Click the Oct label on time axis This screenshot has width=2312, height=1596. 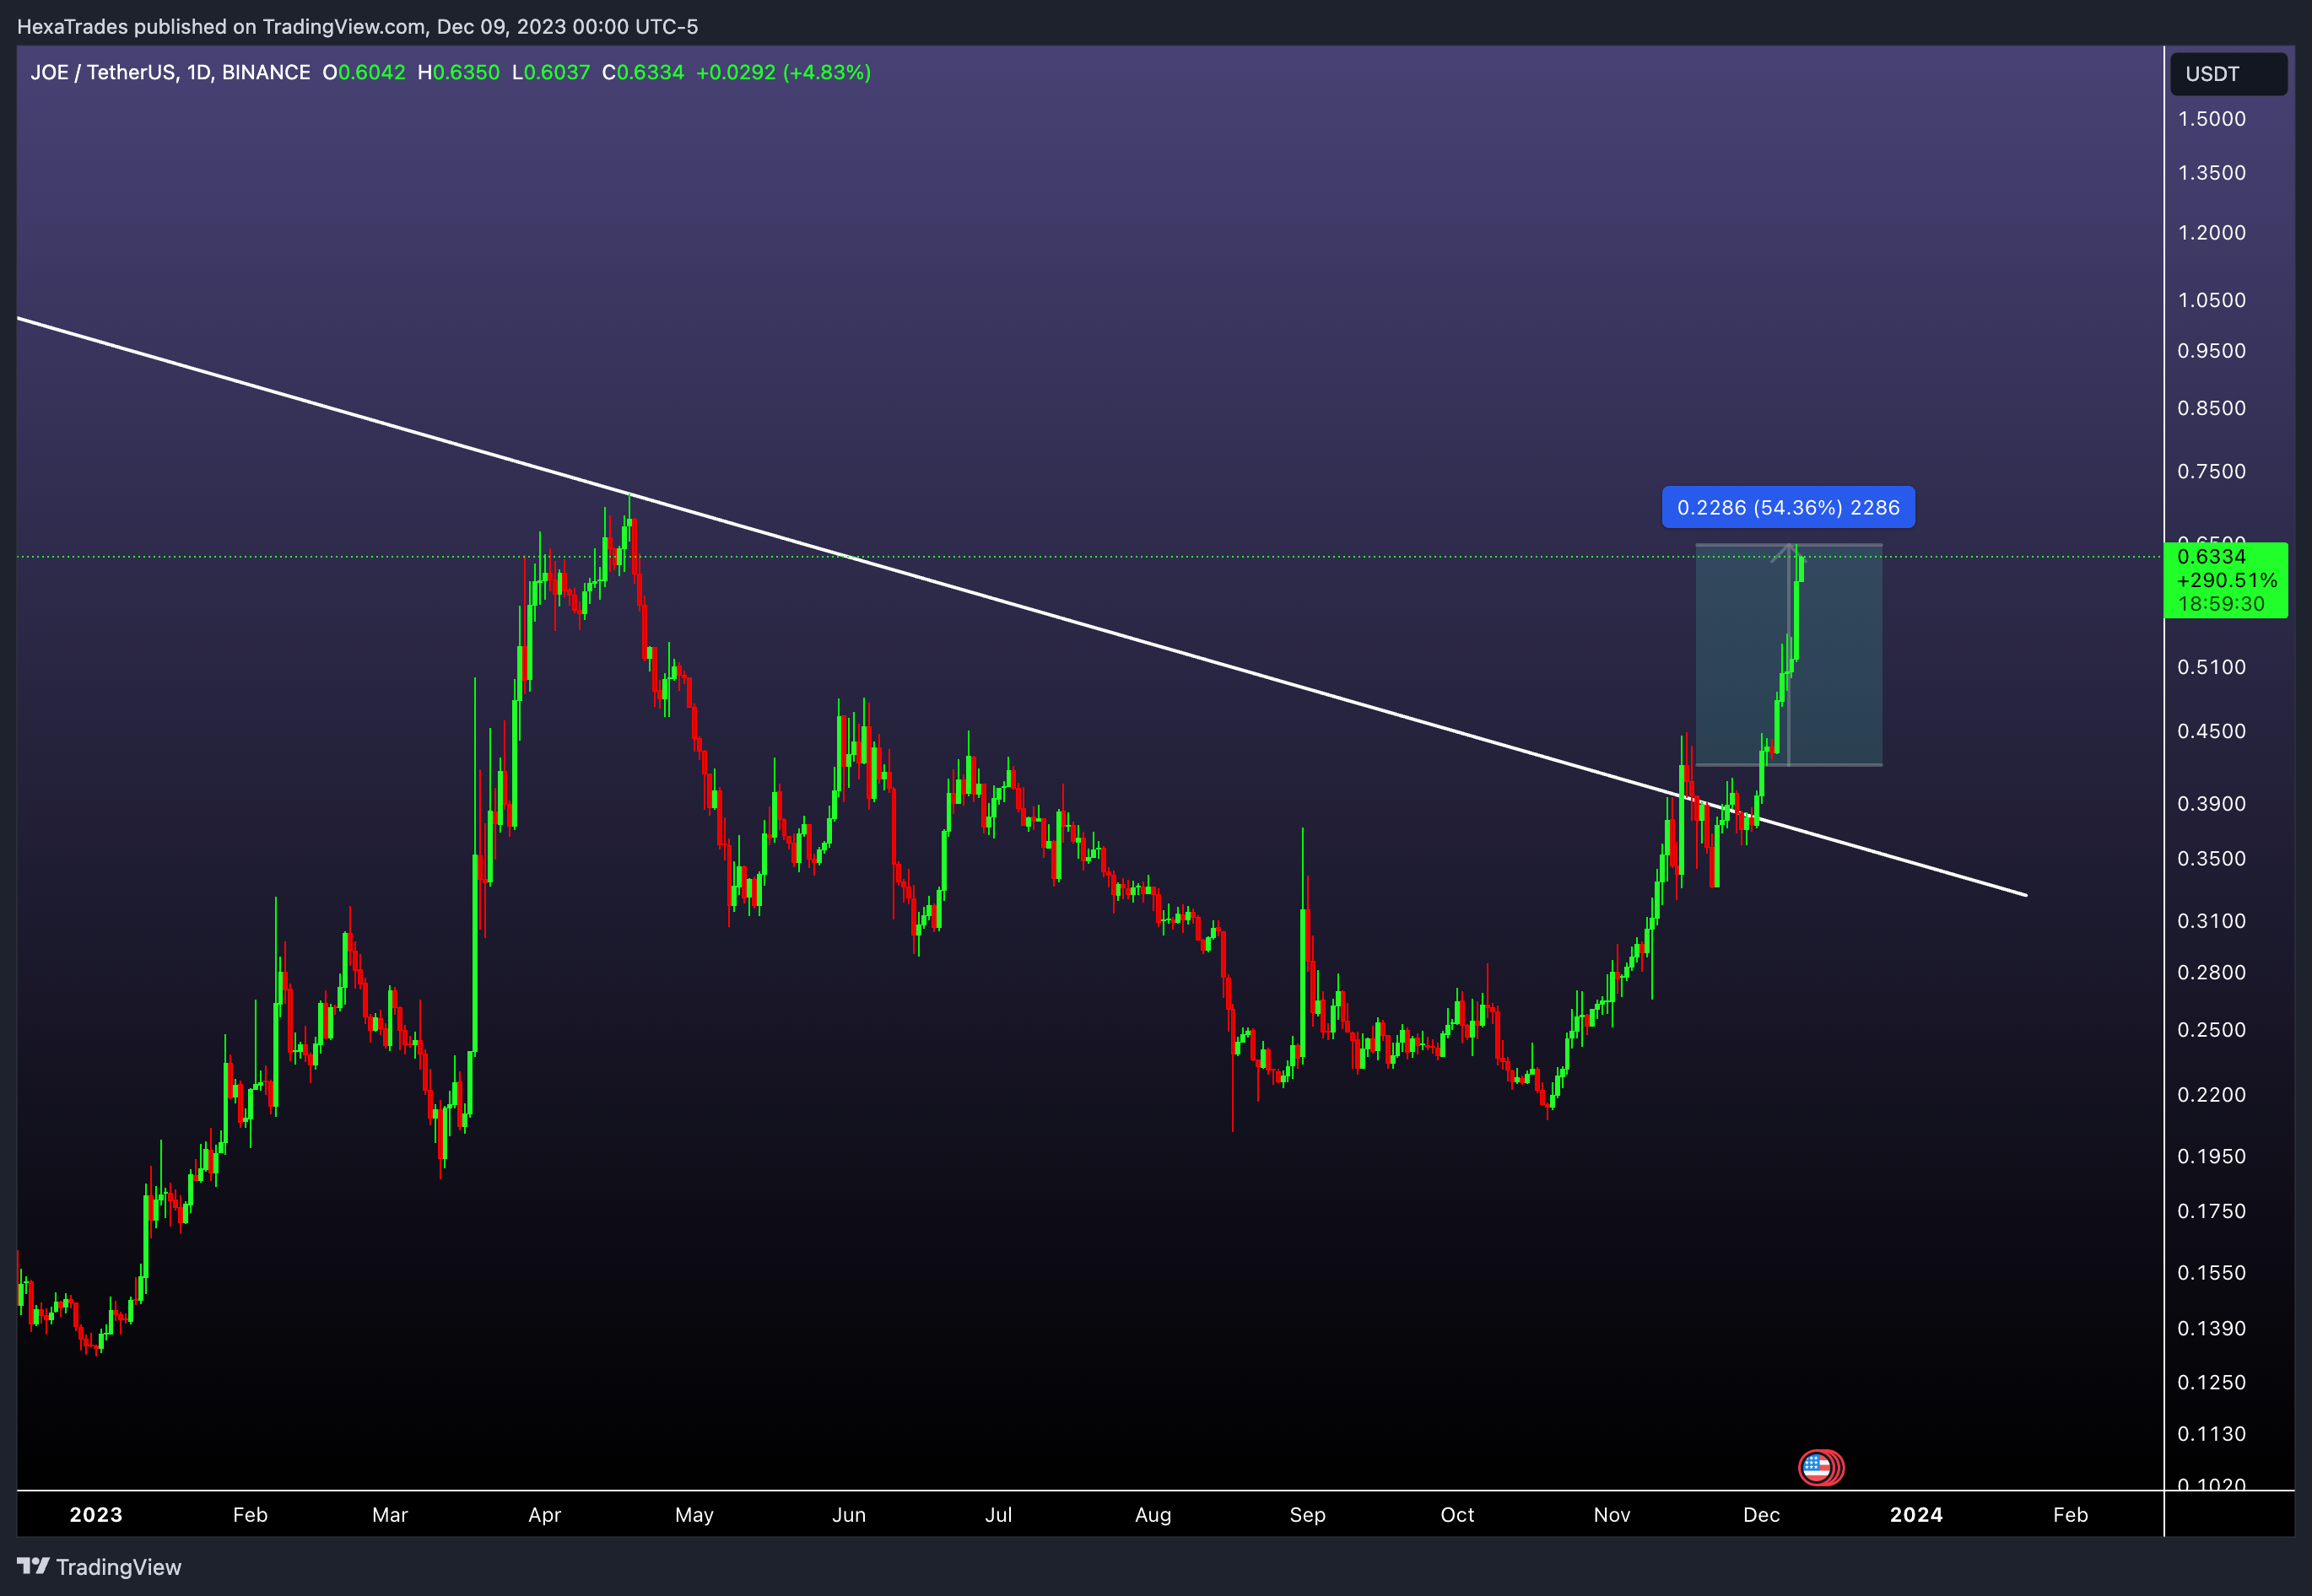coord(1457,1514)
